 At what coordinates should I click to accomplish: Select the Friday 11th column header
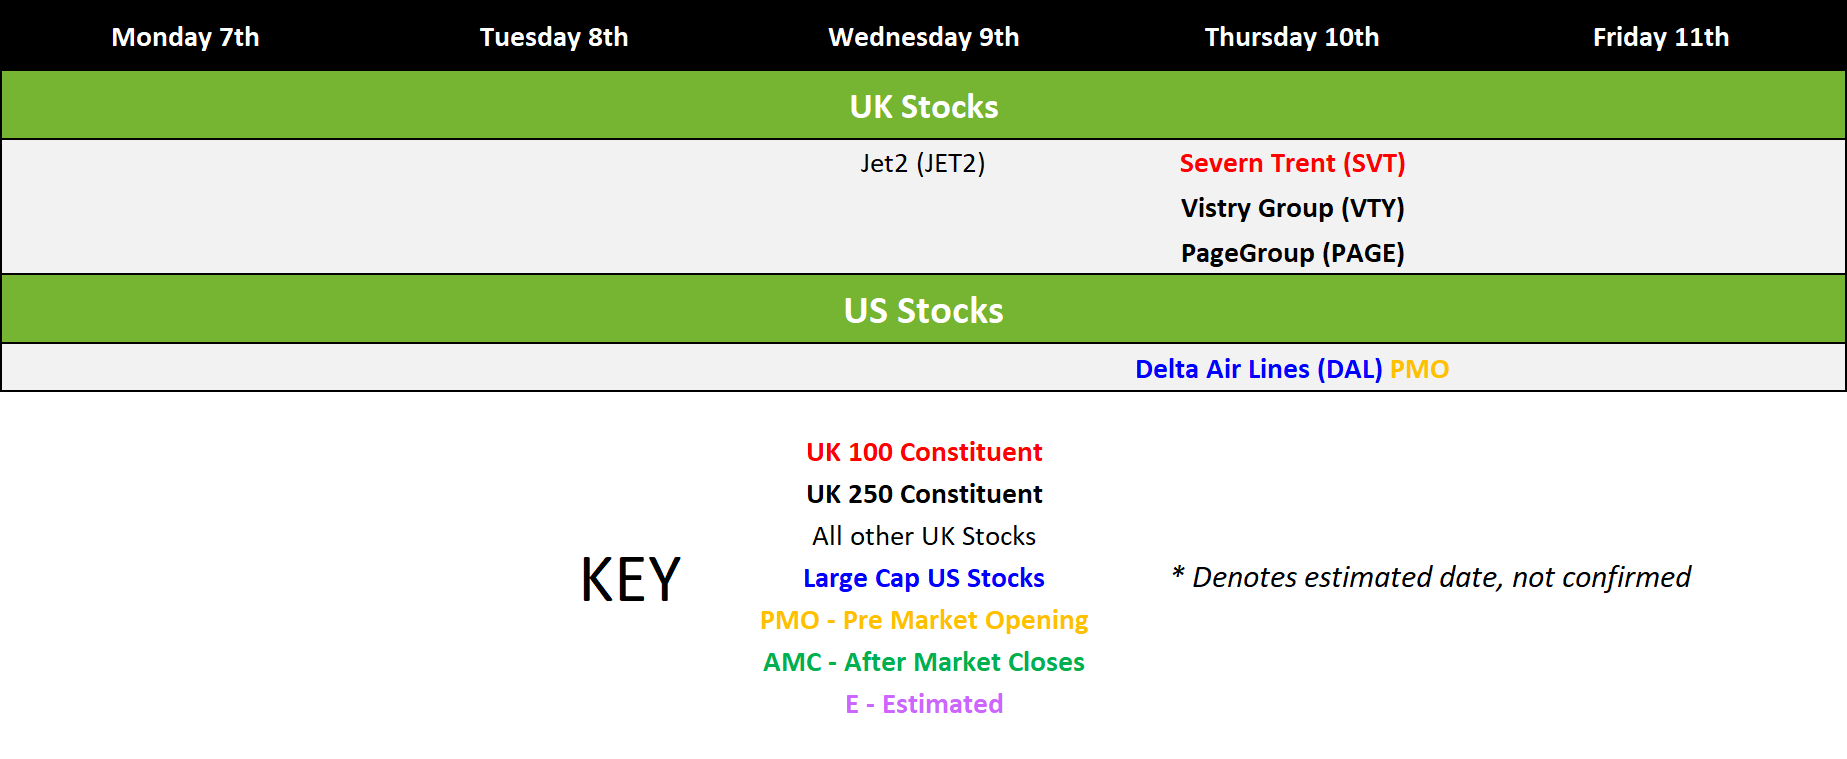1661,37
